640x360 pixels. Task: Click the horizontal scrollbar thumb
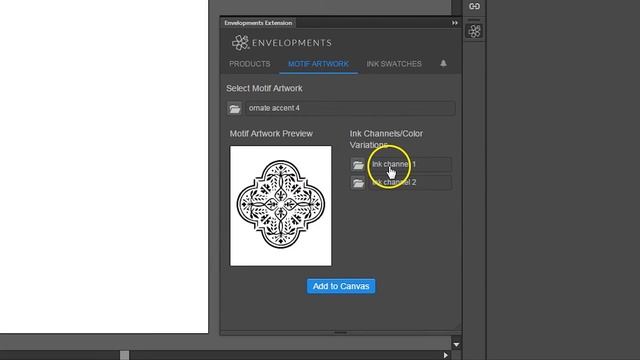tap(124, 355)
